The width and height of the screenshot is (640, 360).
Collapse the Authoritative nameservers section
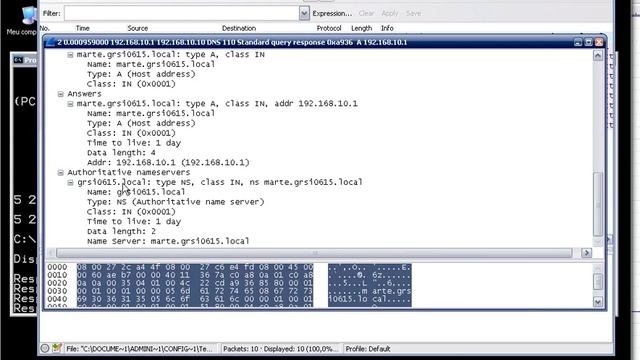60,173
